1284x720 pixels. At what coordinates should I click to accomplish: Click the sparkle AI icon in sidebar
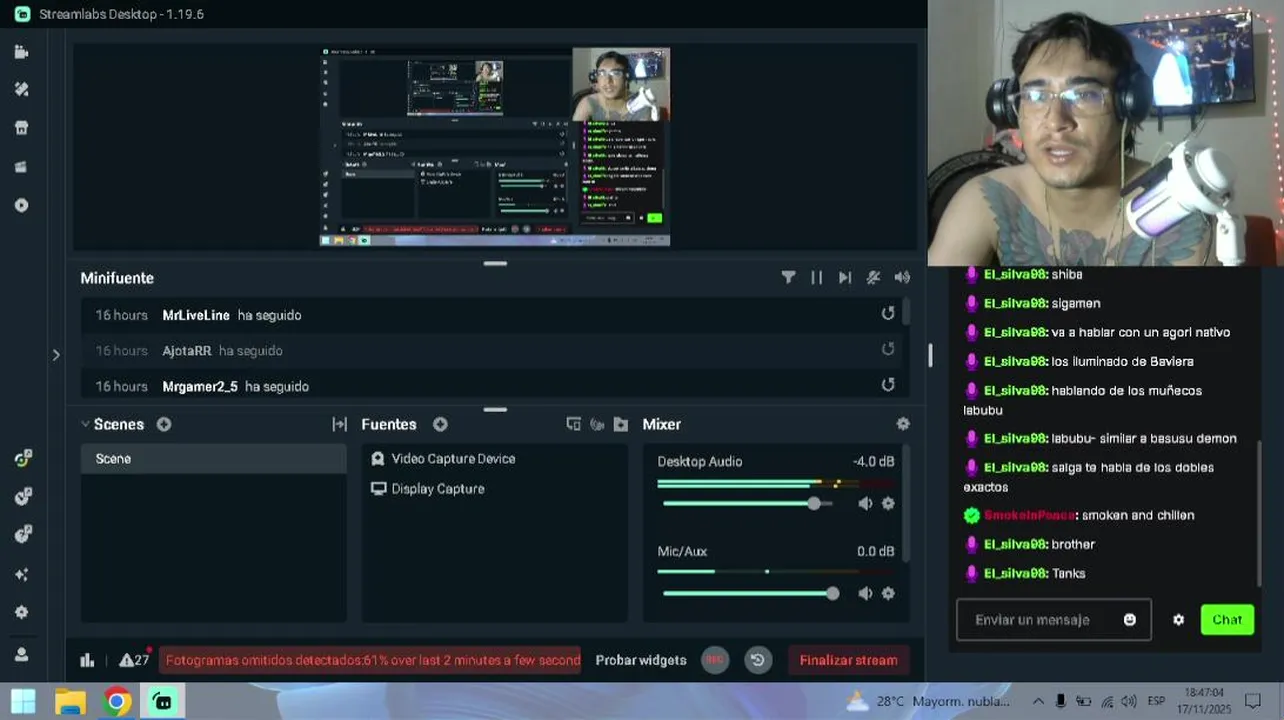[22, 574]
